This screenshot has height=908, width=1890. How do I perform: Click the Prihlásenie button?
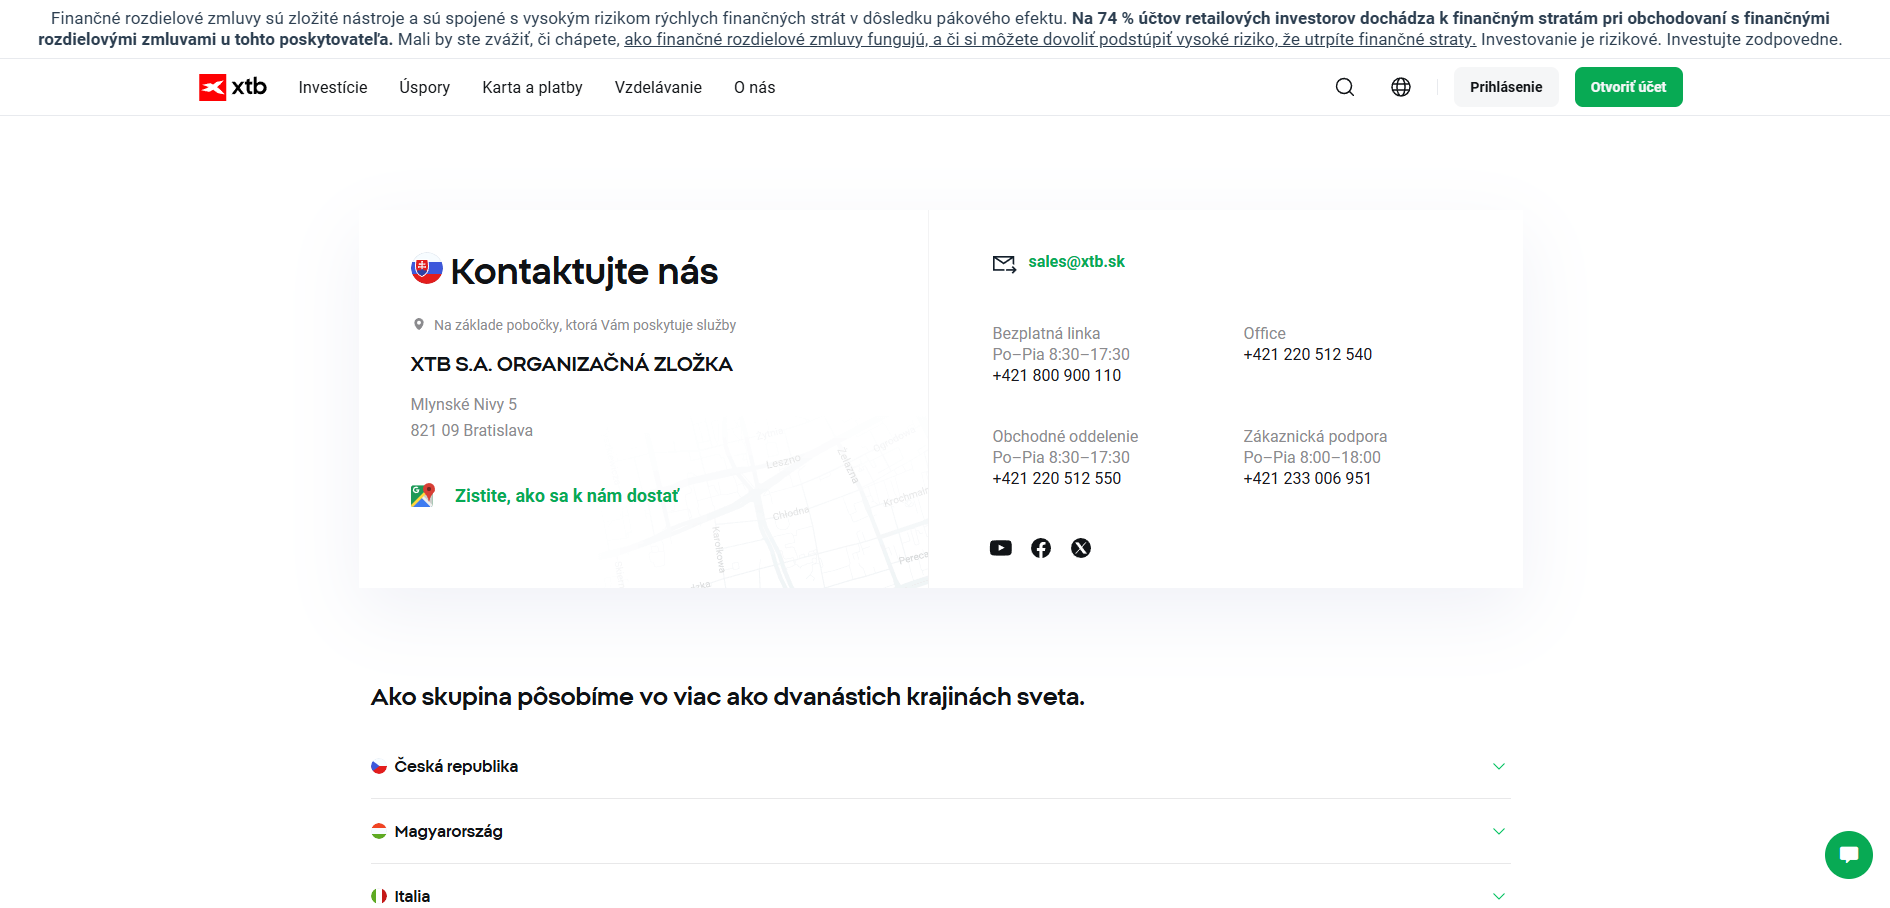pos(1506,87)
